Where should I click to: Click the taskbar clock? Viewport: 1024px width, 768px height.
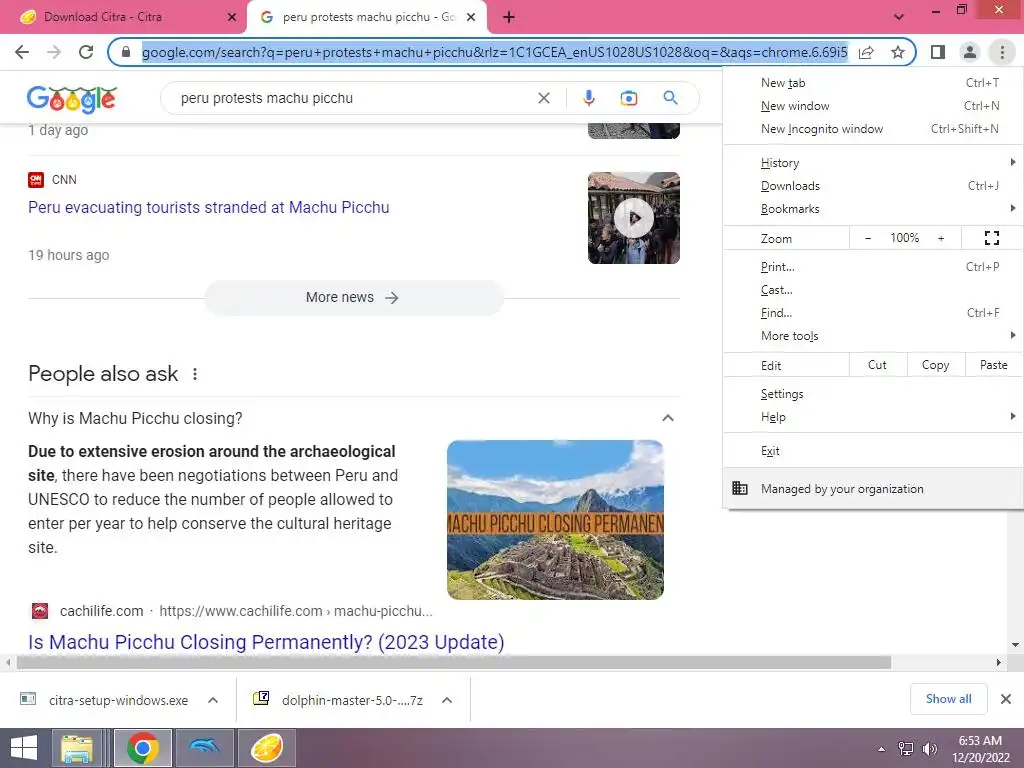coord(980,749)
